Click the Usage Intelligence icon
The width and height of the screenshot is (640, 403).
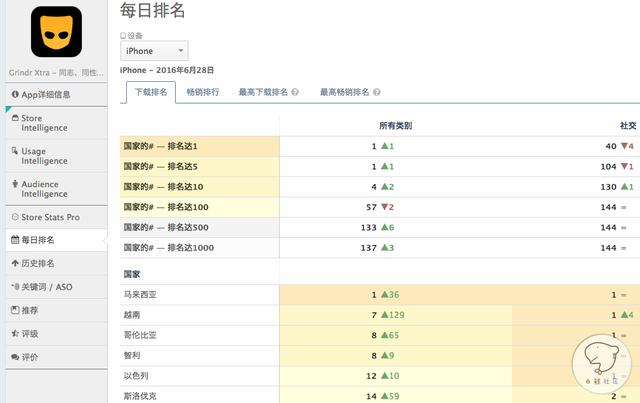pos(15,151)
